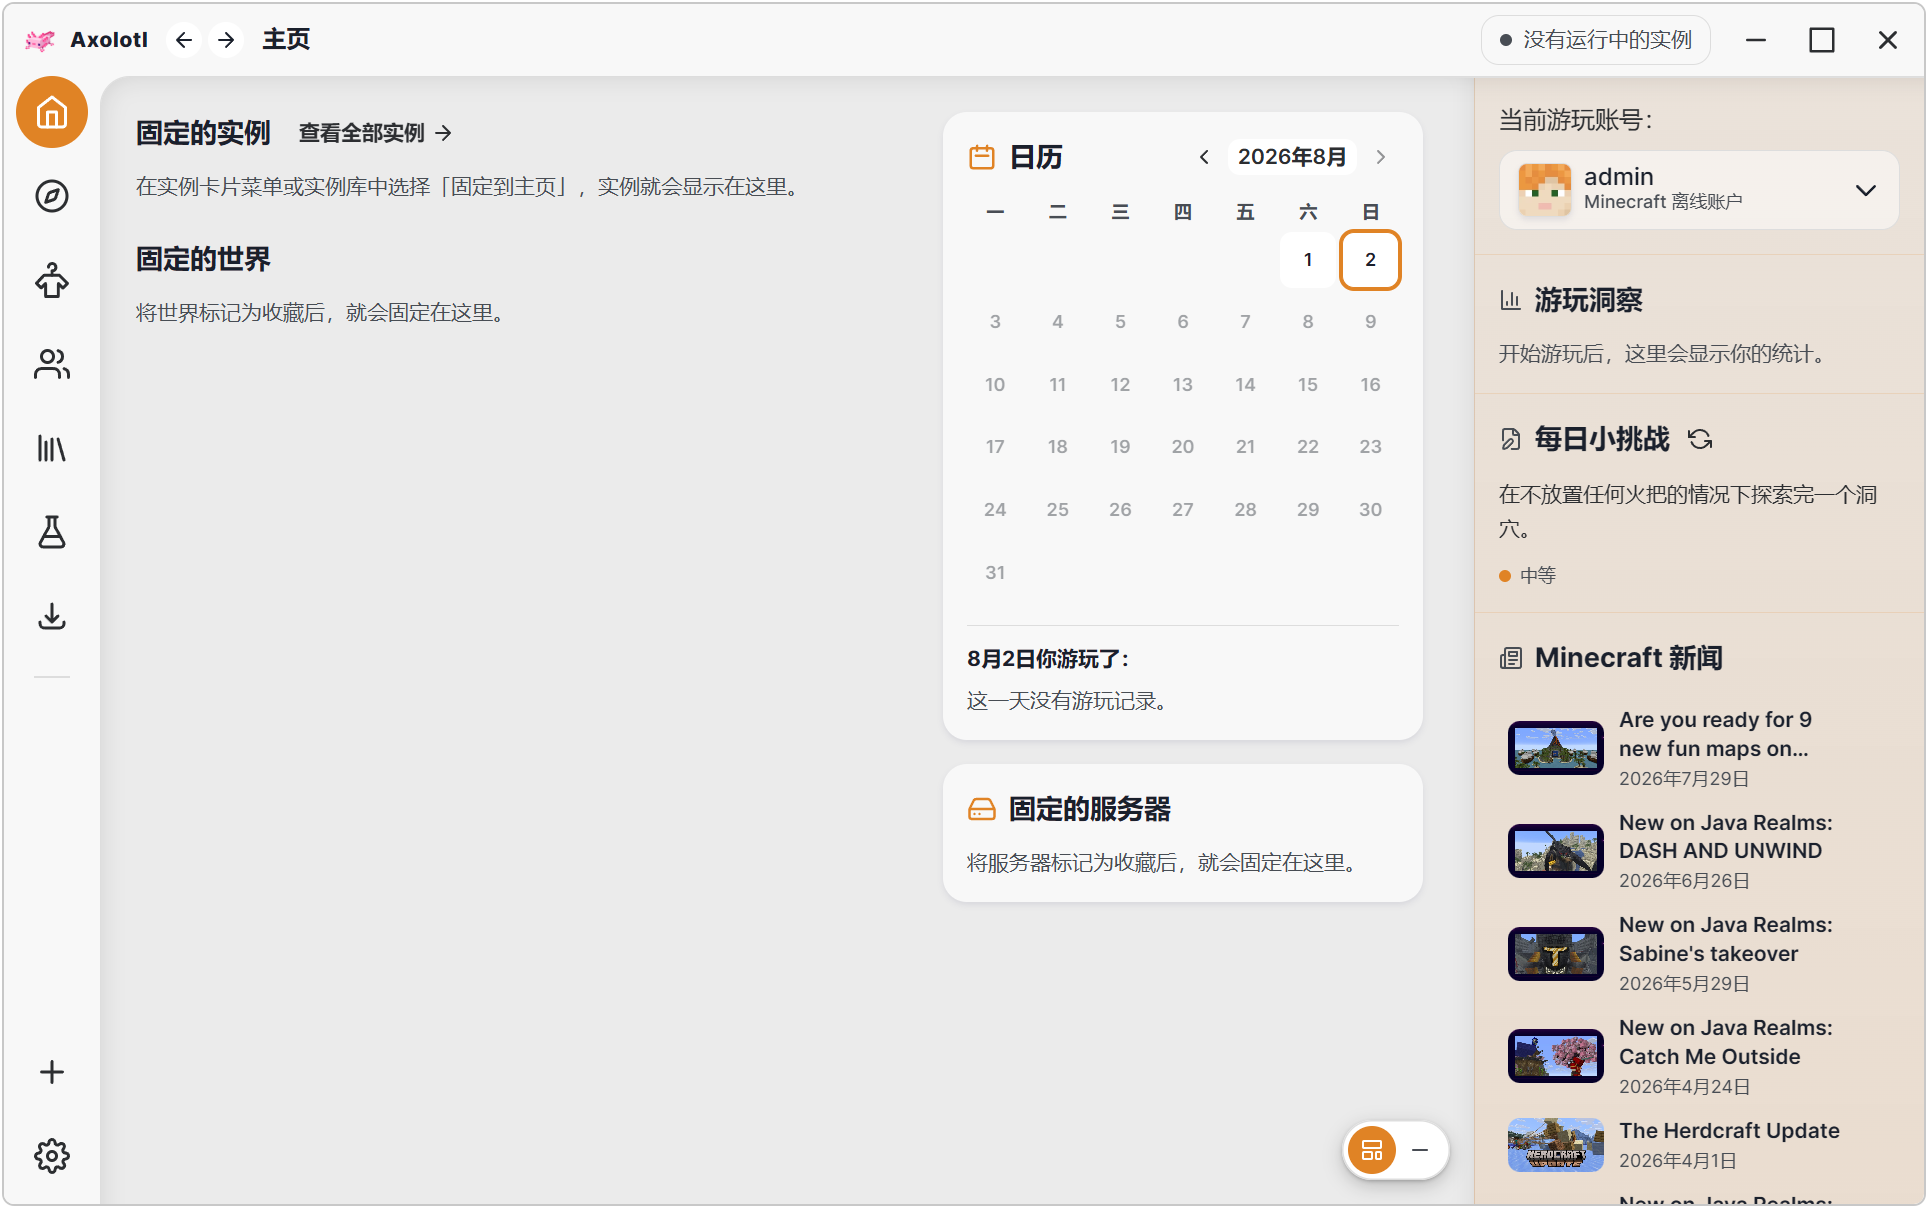Click the minus button beside layout widget
Screen dimensions: 1929x1209
coord(1420,1150)
